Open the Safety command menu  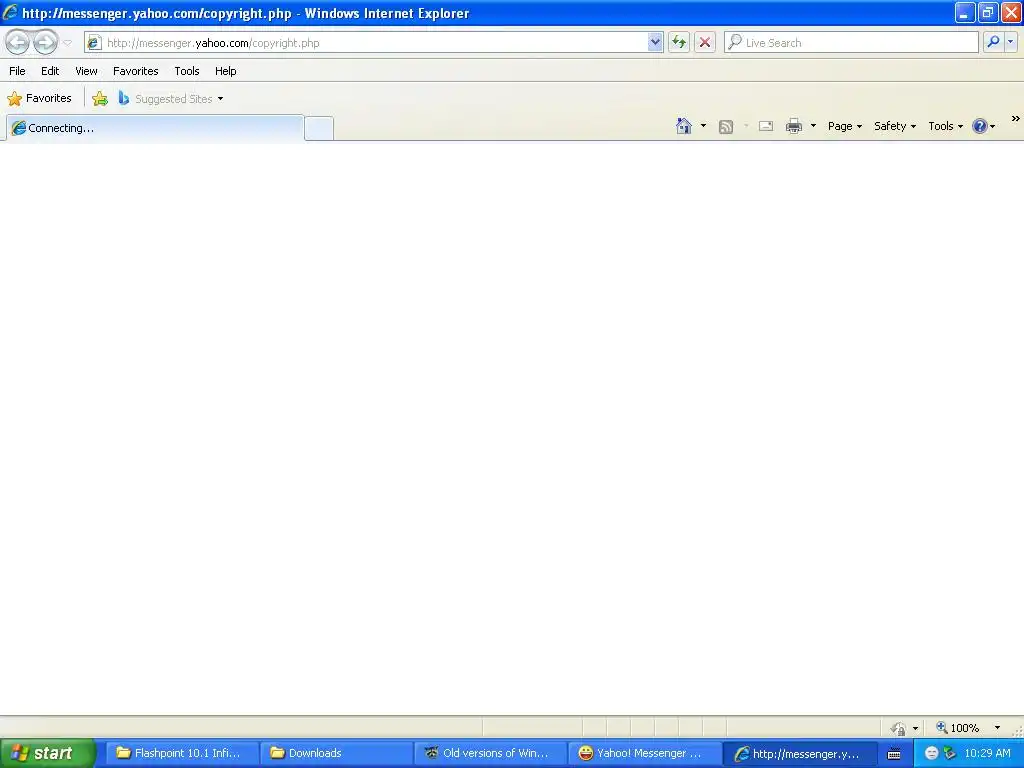point(894,126)
